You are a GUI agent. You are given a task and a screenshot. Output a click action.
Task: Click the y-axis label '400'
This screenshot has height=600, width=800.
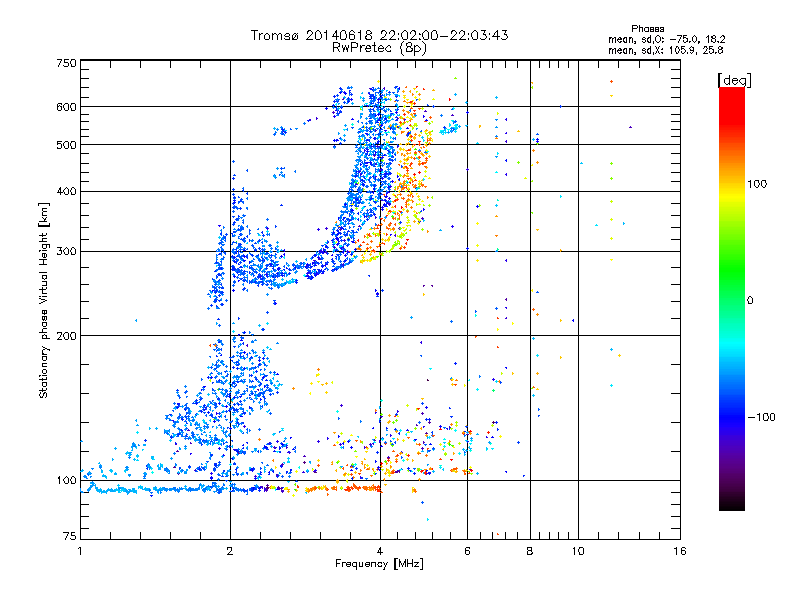coord(66,192)
